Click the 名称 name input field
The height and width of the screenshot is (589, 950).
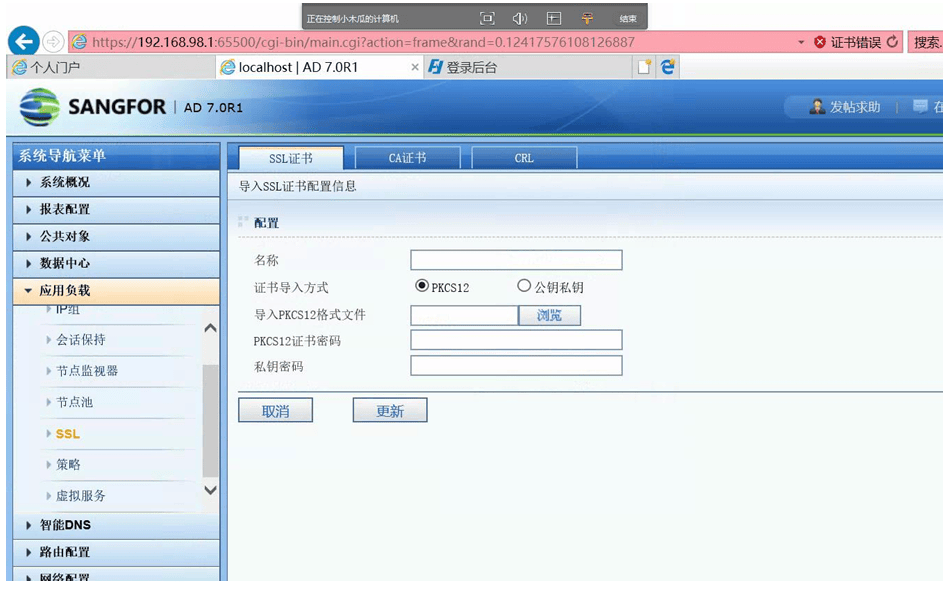[x=516, y=260]
